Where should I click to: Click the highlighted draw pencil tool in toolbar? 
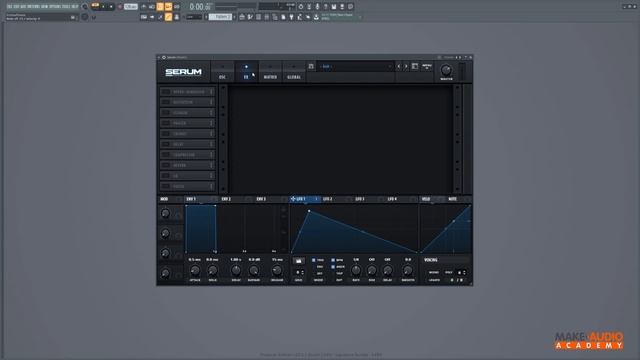(168, 17)
